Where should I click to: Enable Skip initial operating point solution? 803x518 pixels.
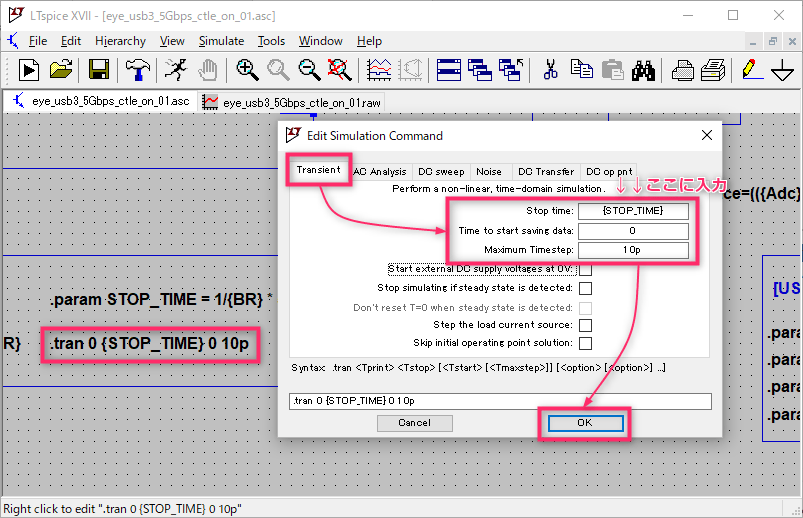[585, 343]
